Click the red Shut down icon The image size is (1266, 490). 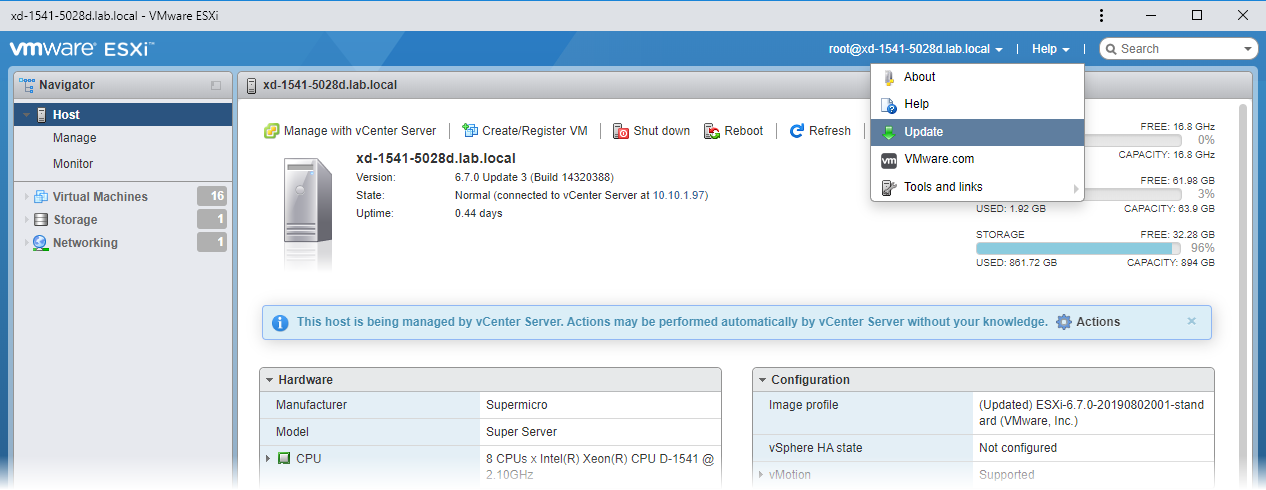coord(621,131)
